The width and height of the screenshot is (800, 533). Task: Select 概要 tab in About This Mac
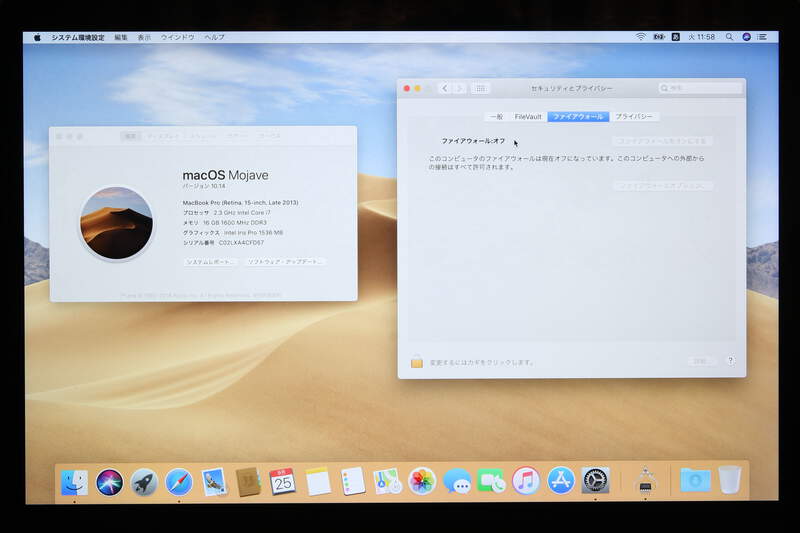click(x=131, y=136)
